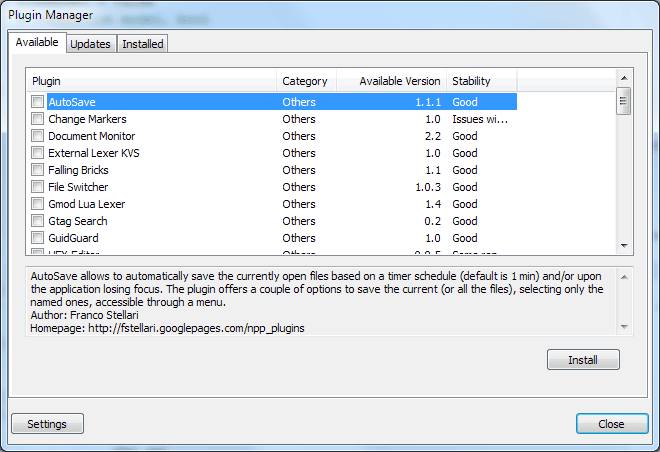Toggle the File Switcher checkbox
The height and width of the screenshot is (452, 660).
(x=37, y=187)
